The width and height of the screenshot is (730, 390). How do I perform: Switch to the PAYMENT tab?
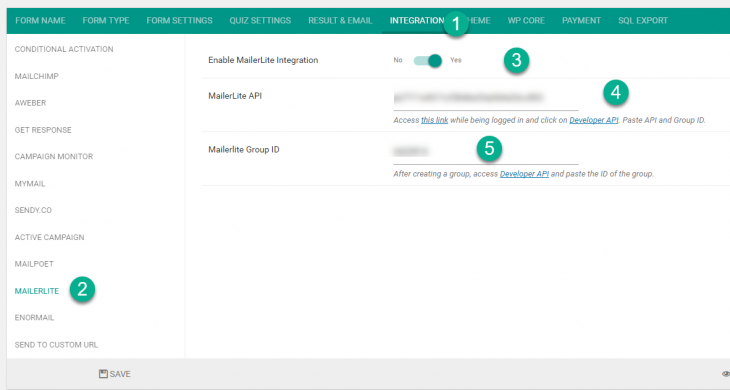[581, 20]
